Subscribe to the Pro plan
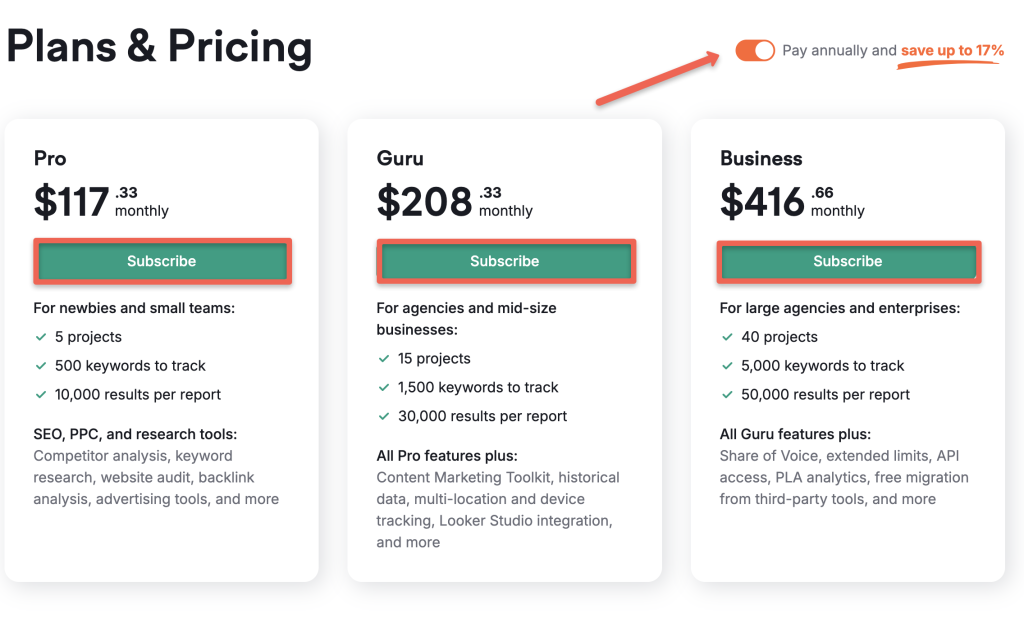 (162, 261)
